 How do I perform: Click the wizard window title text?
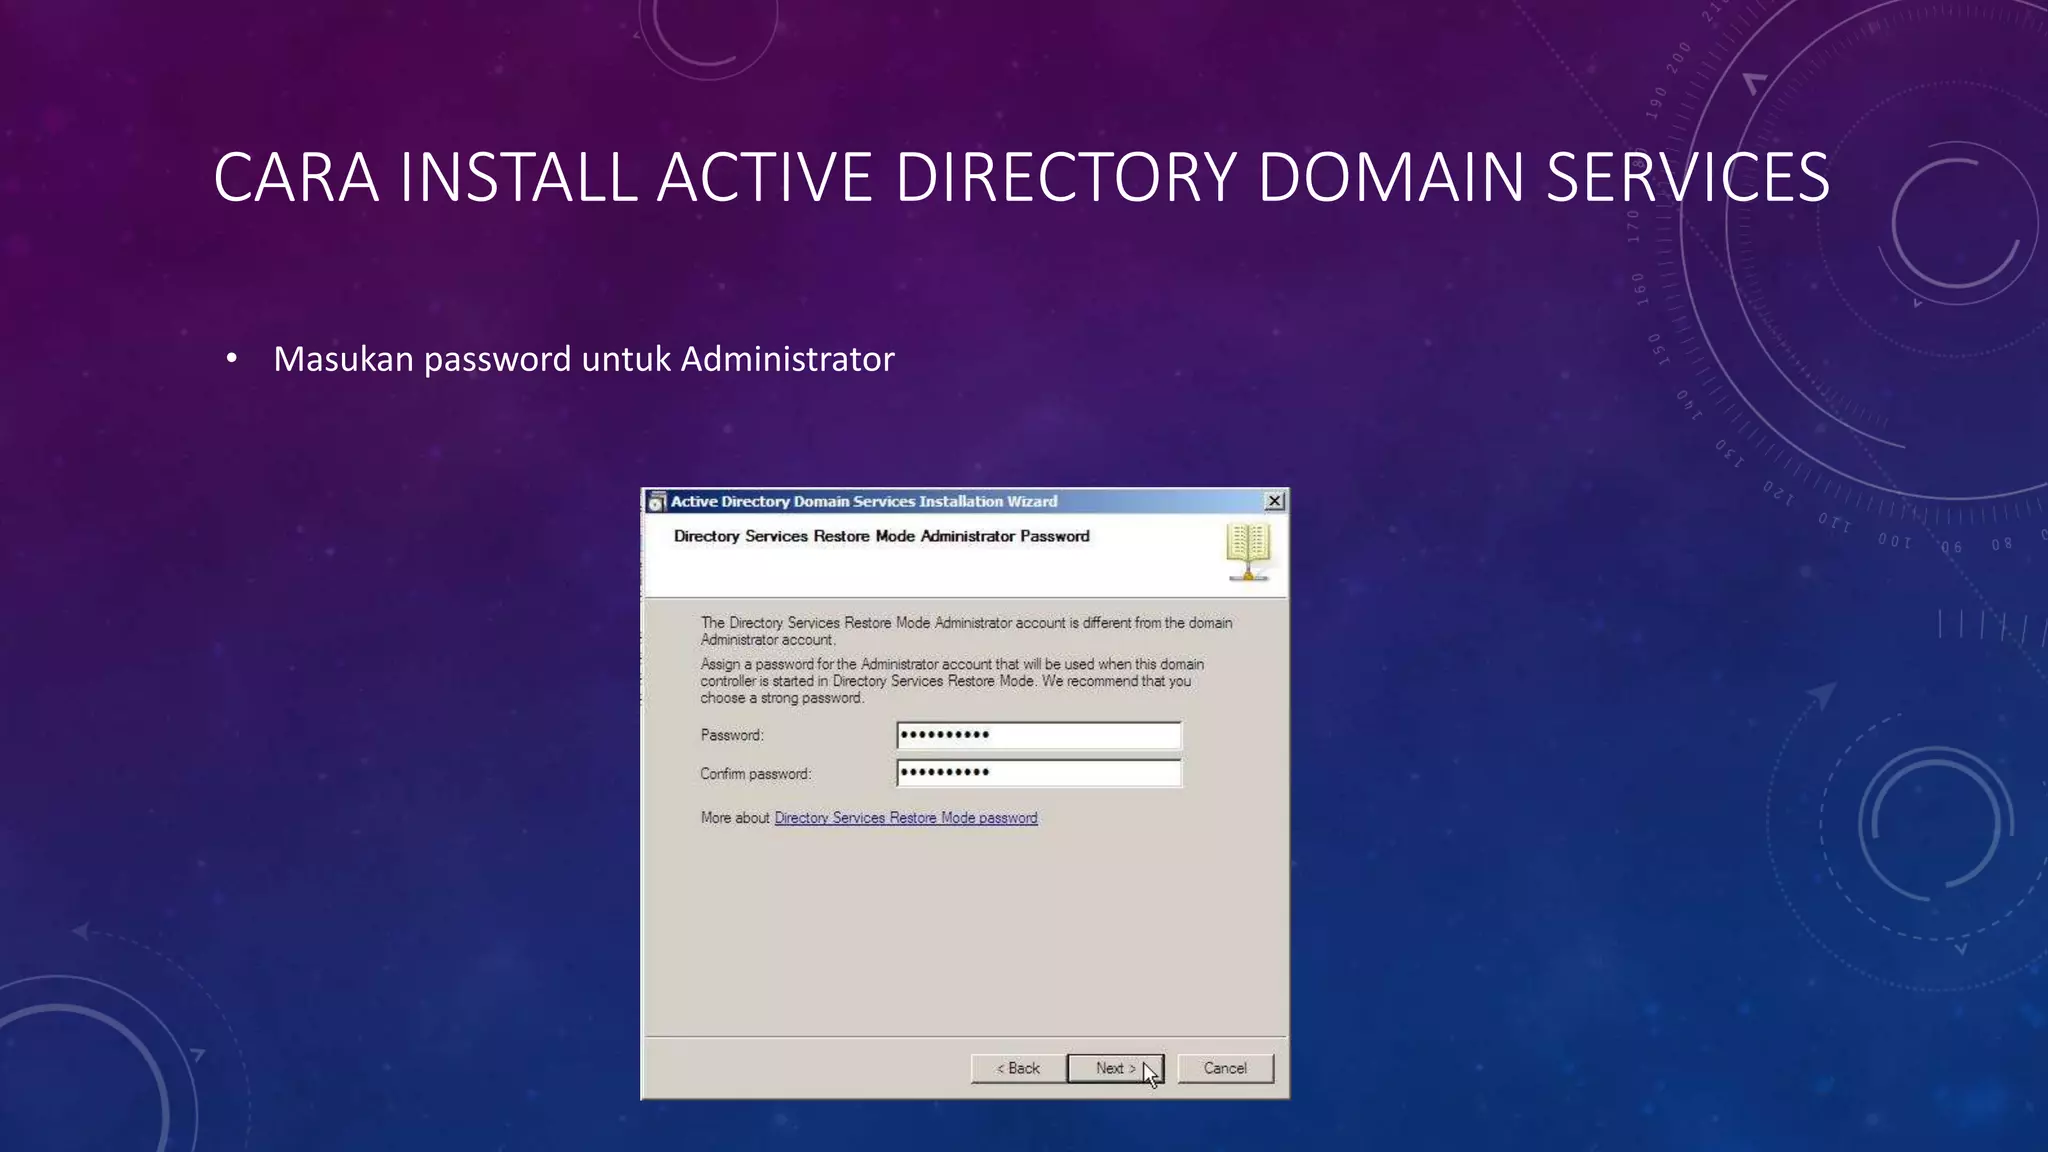[864, 501]
